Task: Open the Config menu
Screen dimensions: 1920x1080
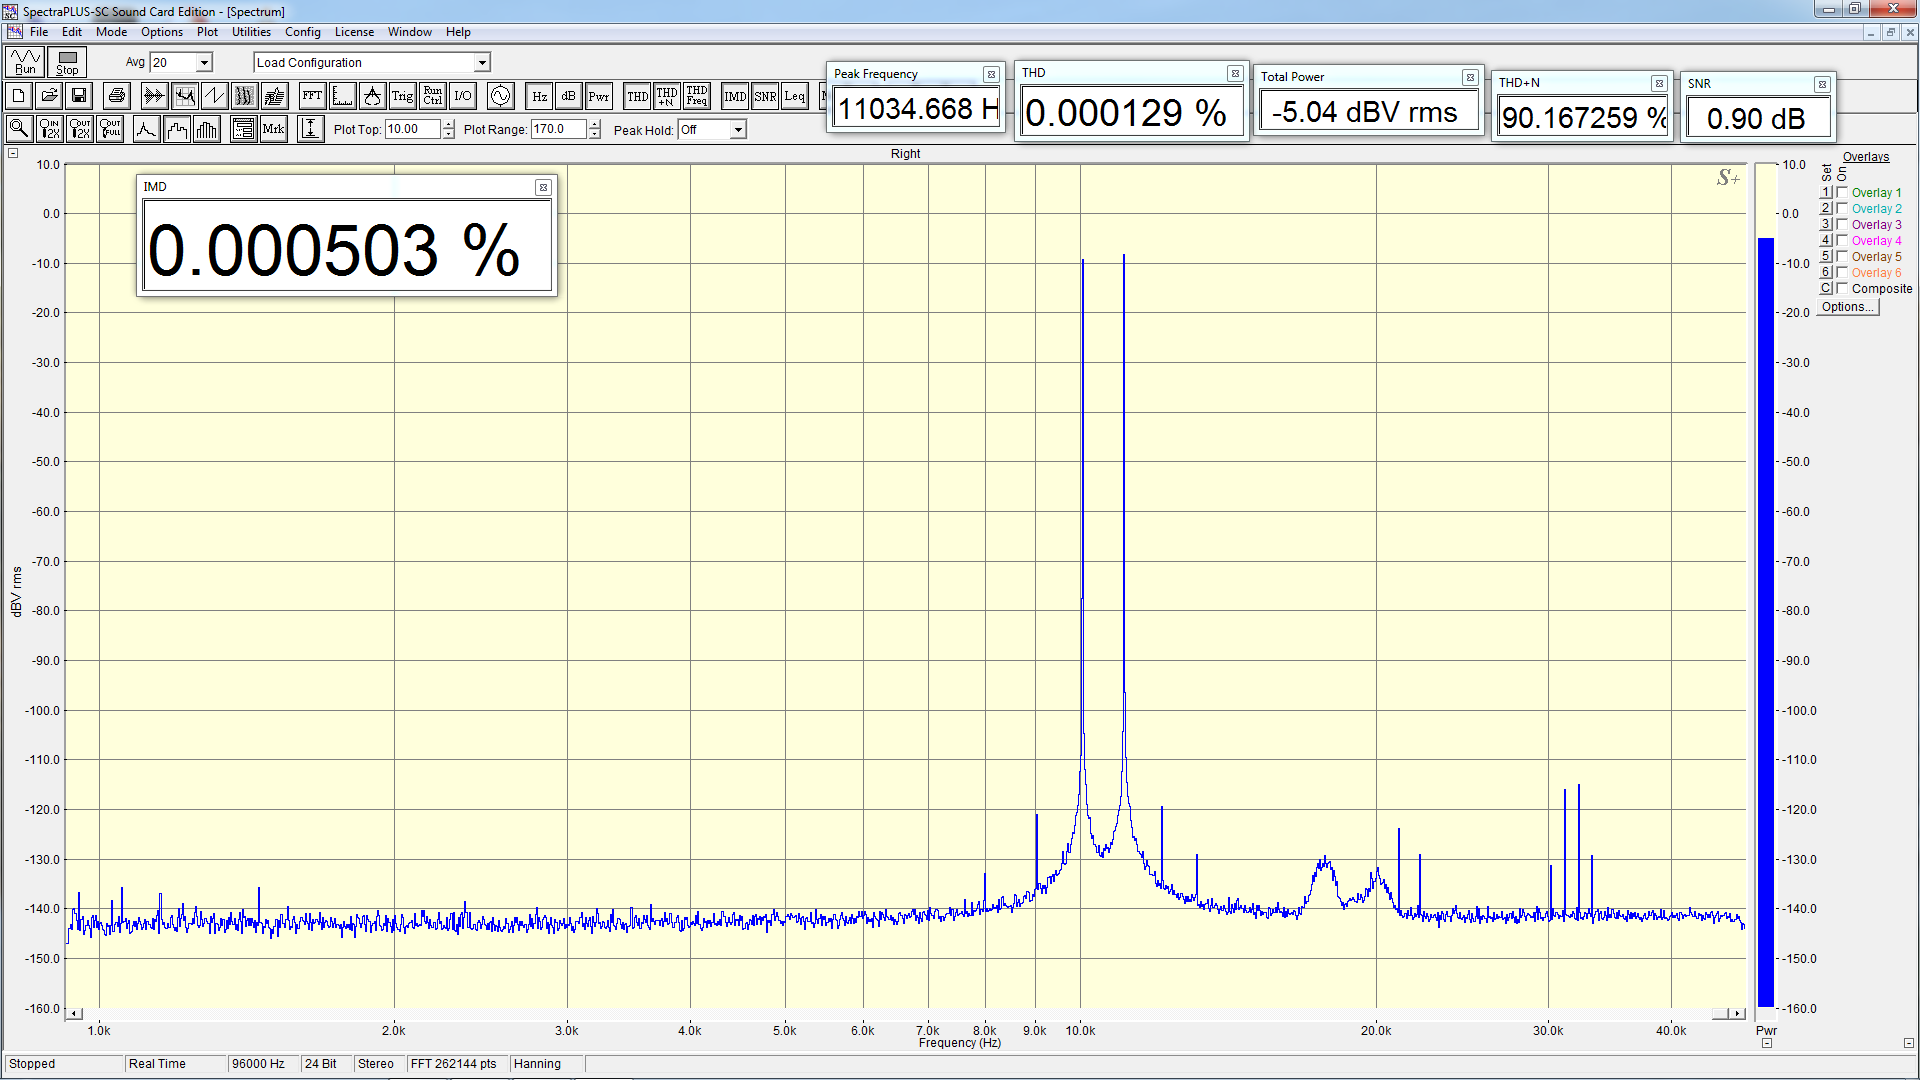Action: (302, 32)
